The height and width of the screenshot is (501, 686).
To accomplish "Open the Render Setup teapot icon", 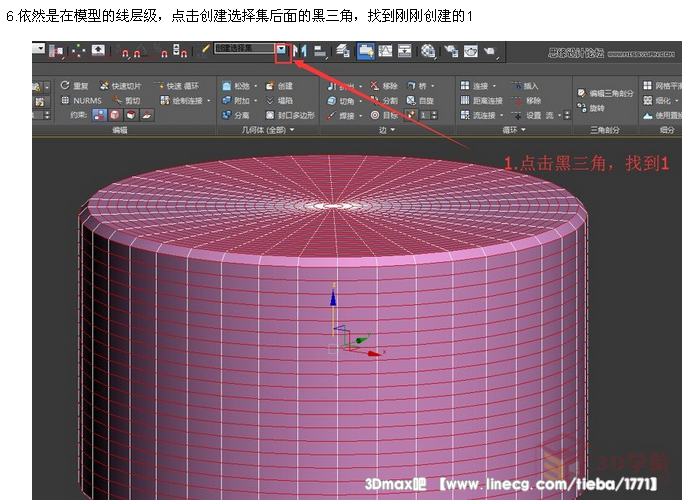I will pos(451,51).
